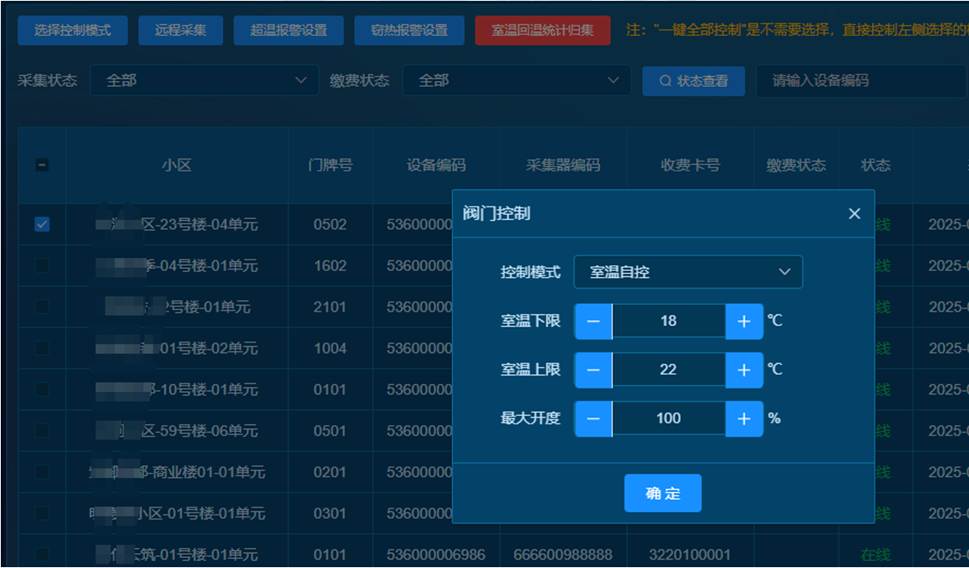Click plus icon for 室温下限
The height and width of the screenshot is (568, 969).
point(743,321)
